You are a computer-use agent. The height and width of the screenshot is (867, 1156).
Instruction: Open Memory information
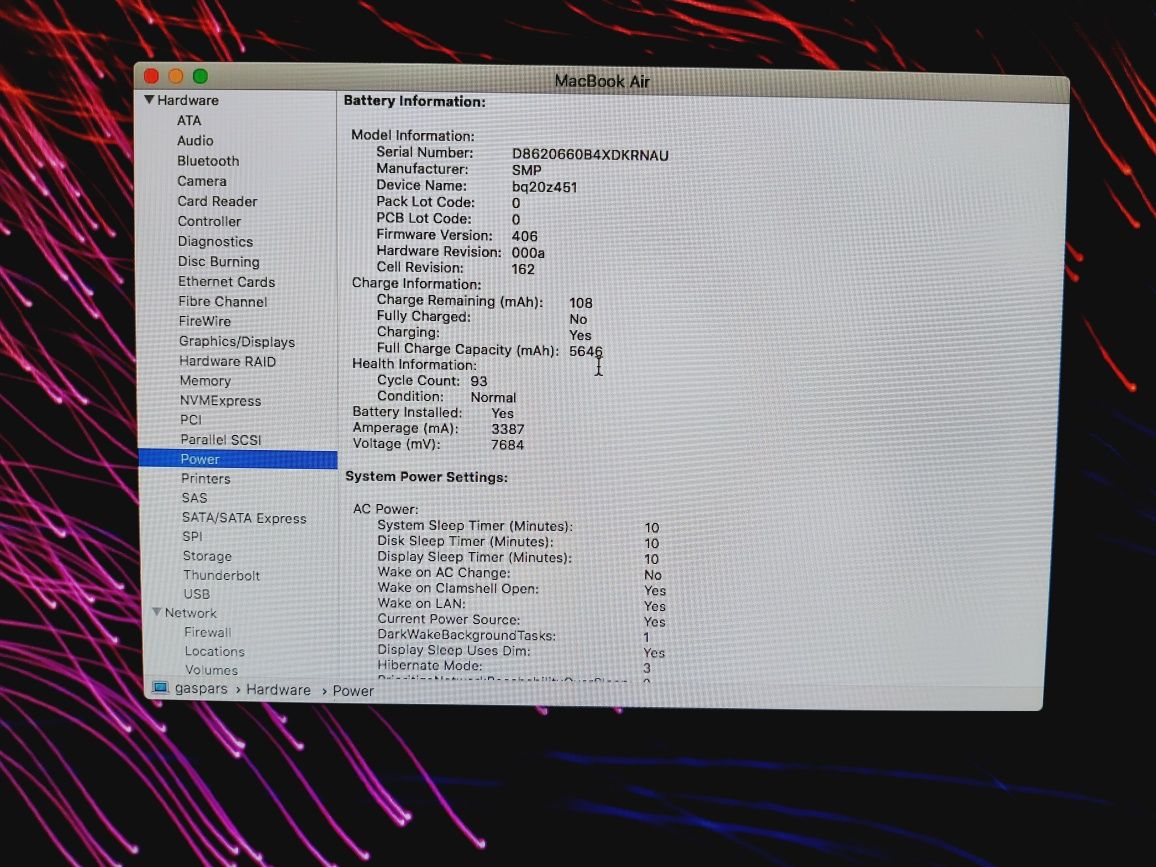click(206, 380)
